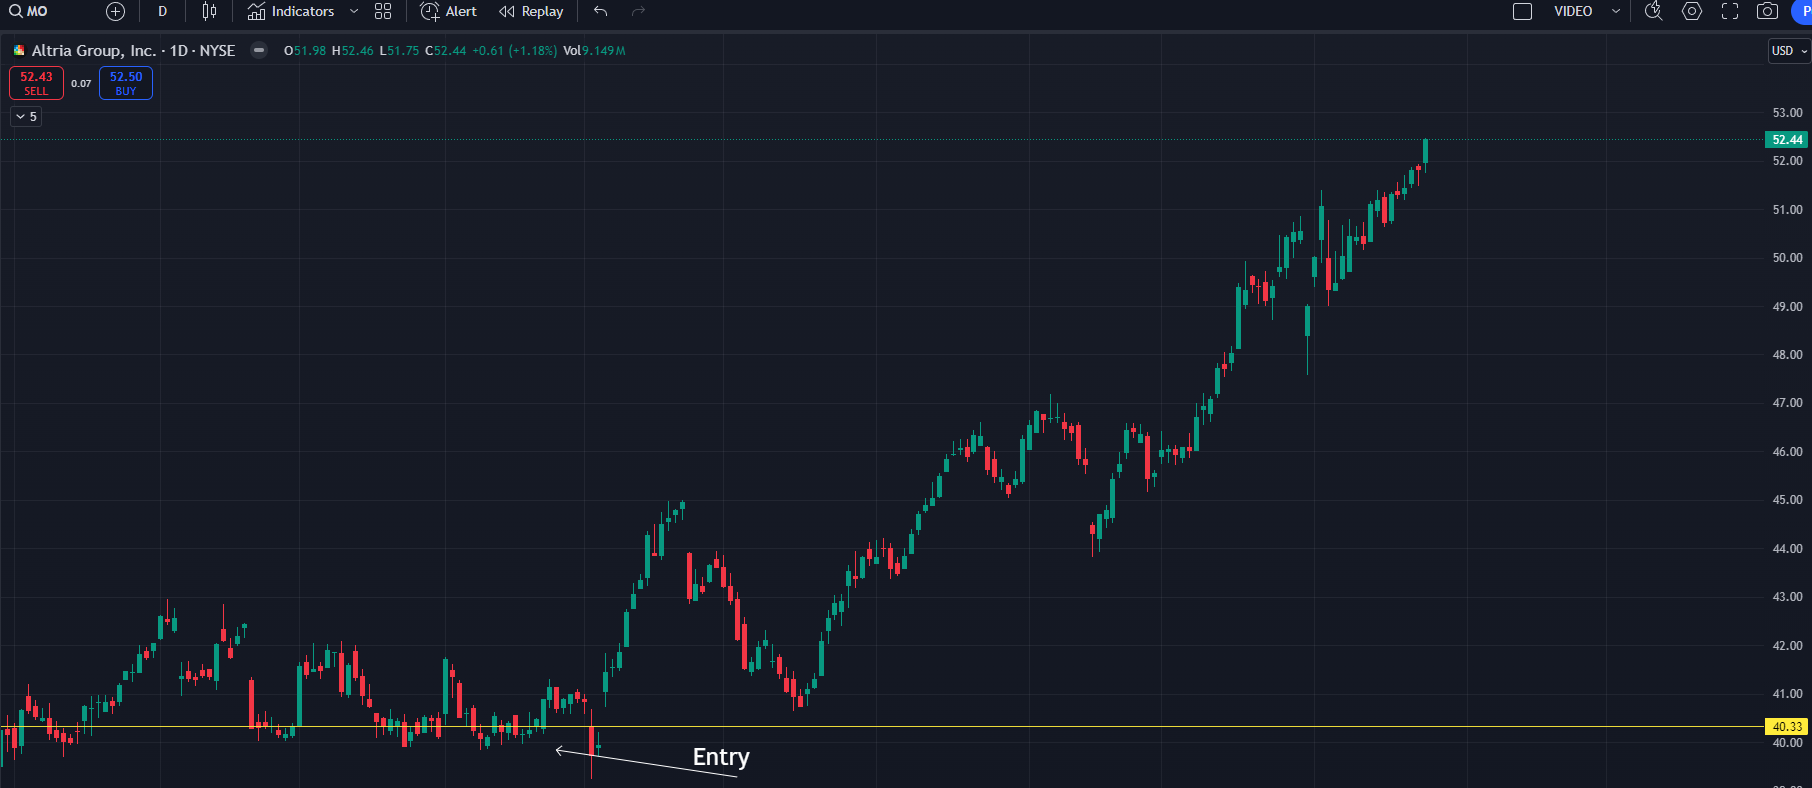Expand the collapsed 5 indicators legend
Viewport: 1812px width, 788px height.
click(26, 117)
